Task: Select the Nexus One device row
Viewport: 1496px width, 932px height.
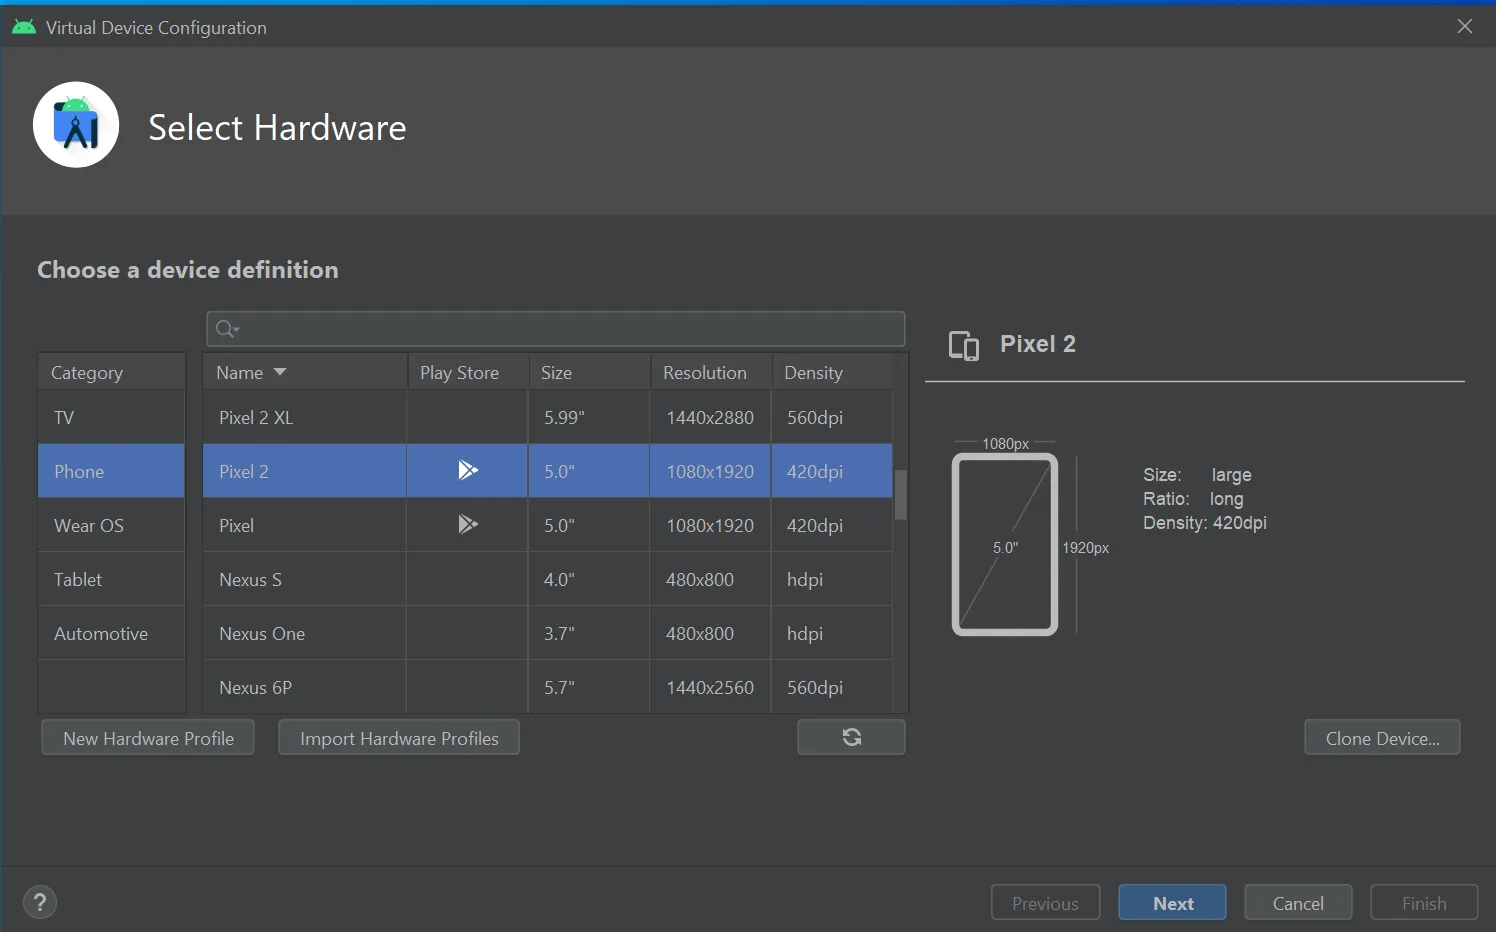Action: pyautogui.click(x=548, y=633)
